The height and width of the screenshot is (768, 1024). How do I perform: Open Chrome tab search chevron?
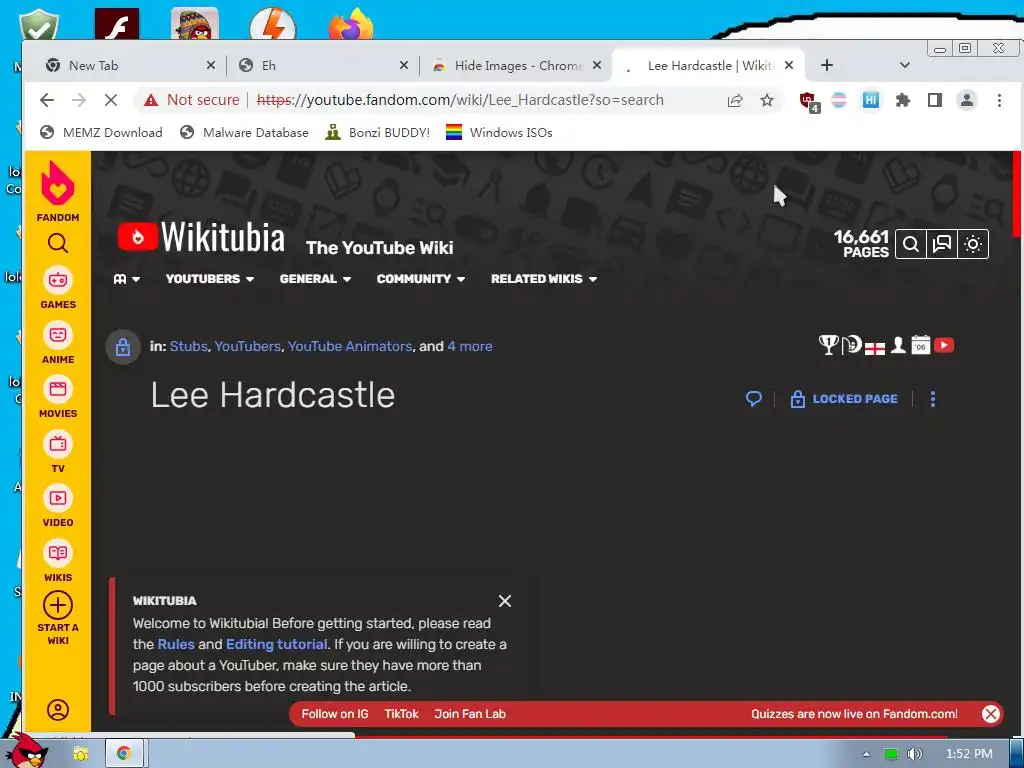click(904, 65)
